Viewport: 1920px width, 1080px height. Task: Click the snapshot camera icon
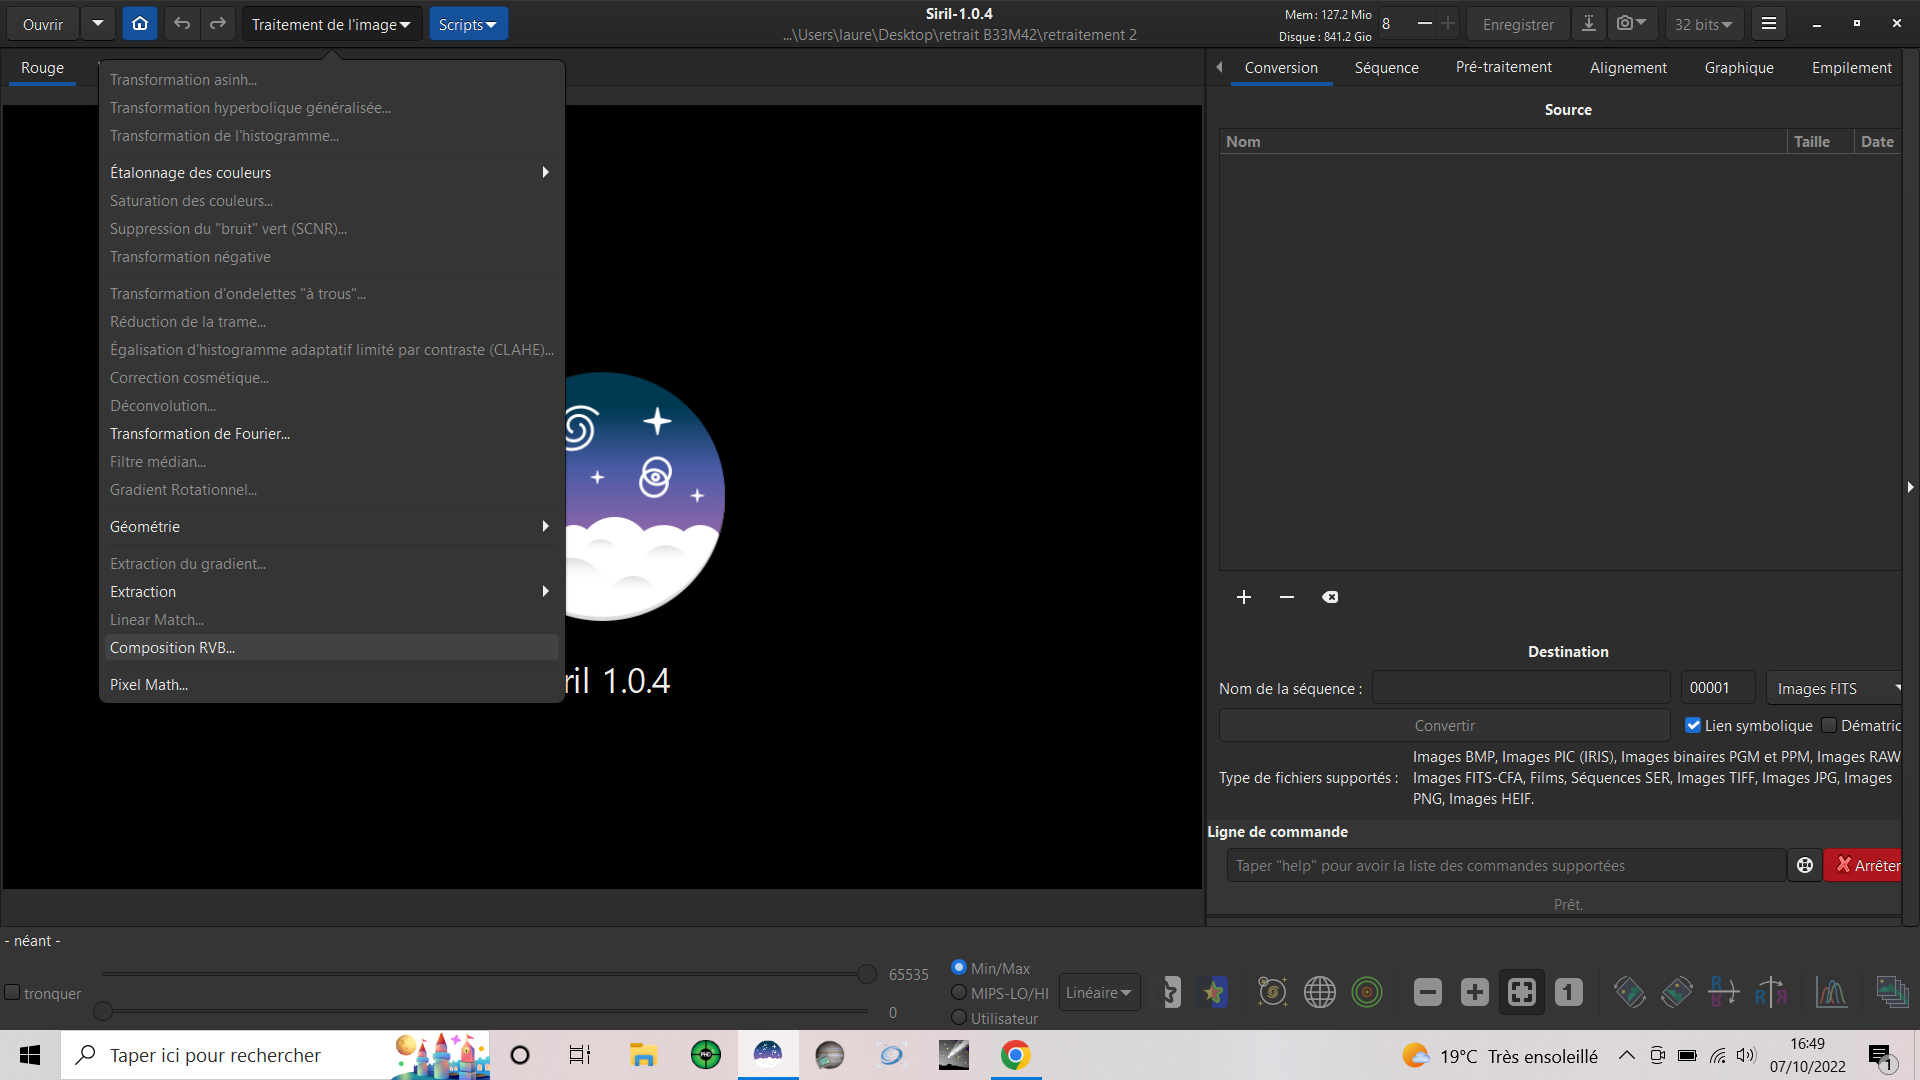1624,24
